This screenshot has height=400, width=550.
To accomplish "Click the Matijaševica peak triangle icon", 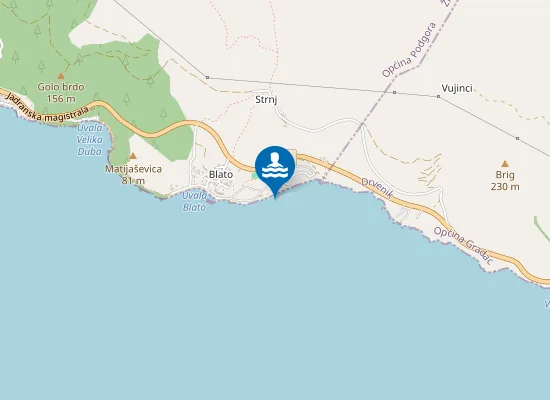I will 133,156.
